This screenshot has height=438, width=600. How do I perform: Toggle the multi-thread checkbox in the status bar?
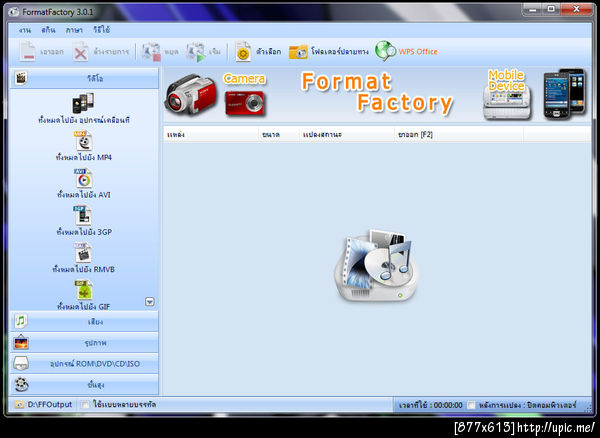coord(85,405)
